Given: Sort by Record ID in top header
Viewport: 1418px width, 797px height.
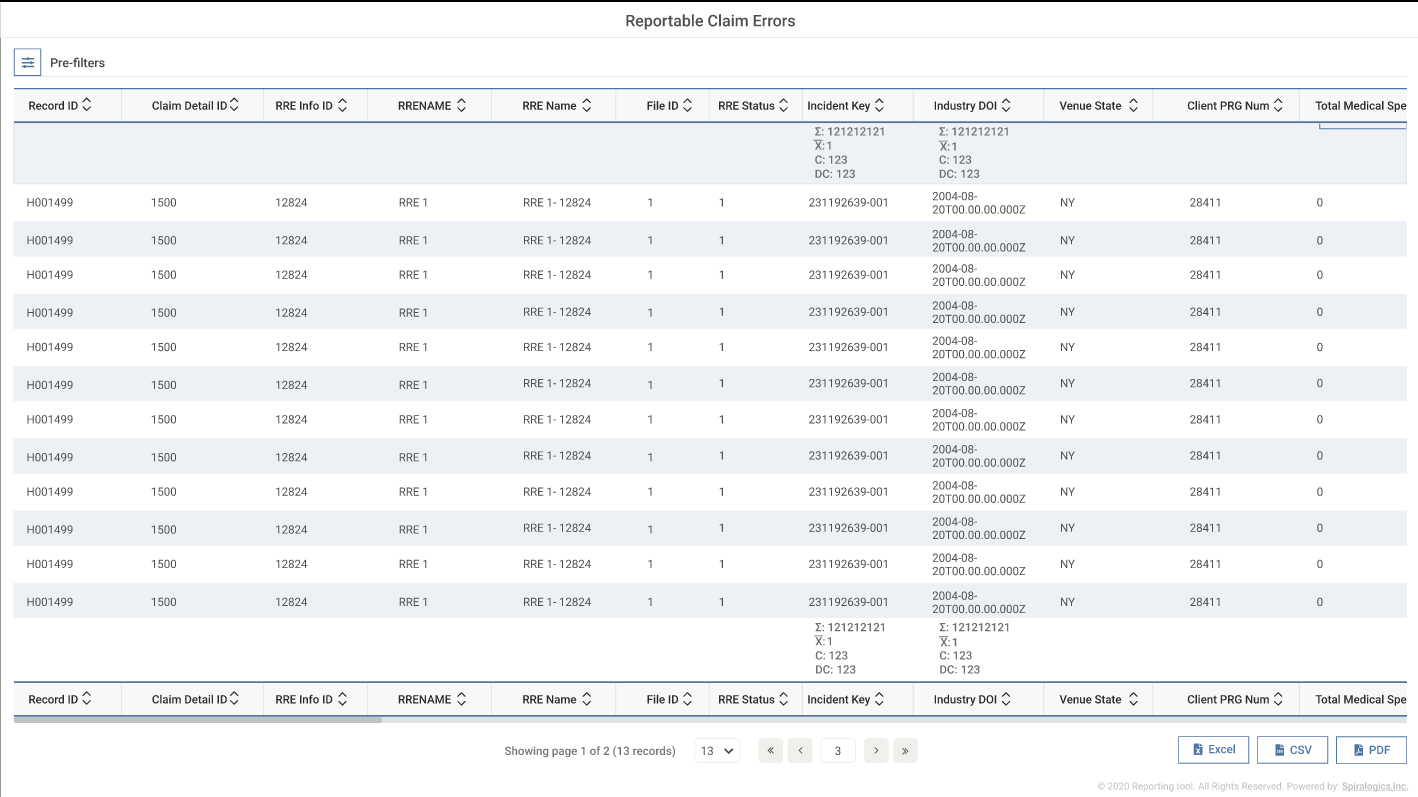Looking at the screenshot, I should 87,105.
